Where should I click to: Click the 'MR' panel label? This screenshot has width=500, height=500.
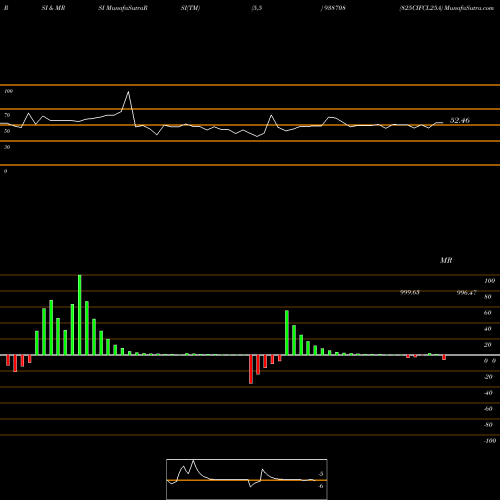[446, 260]
